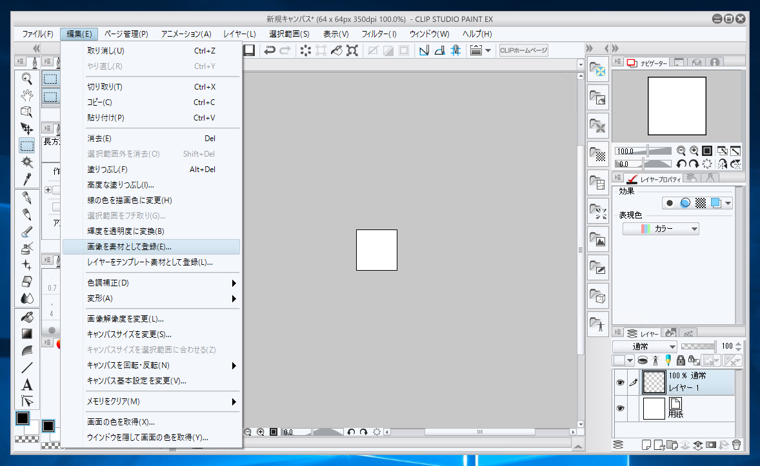Open the layer palette color dropdown arrow
Viewport: 760px width, 466px height.
630,360
